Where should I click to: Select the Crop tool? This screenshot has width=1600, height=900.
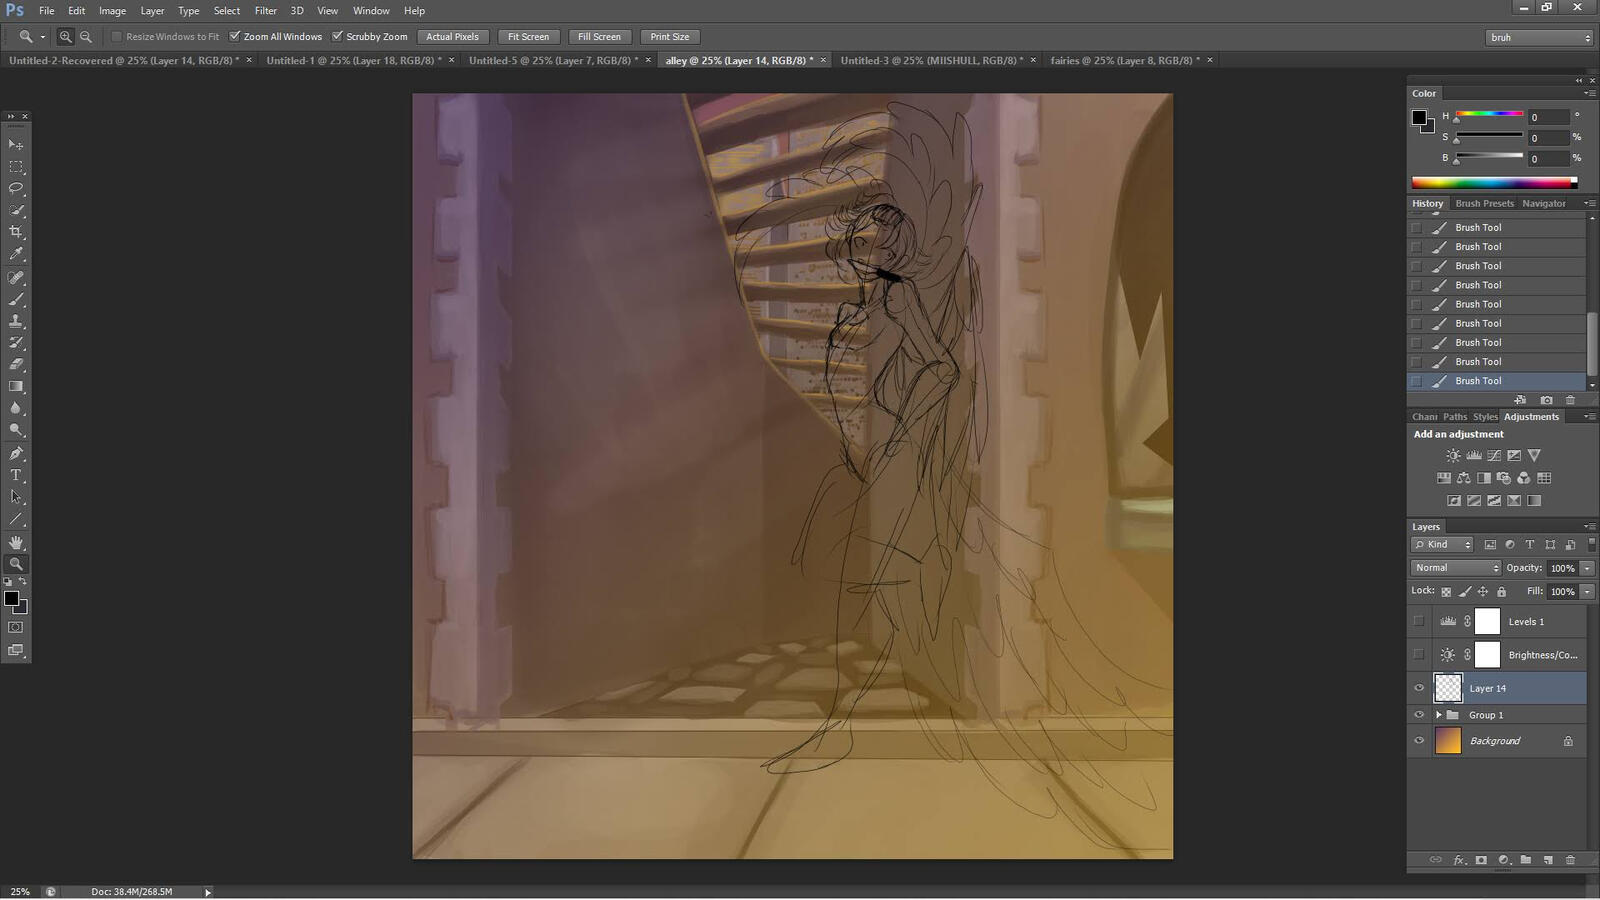tap(16, 232)
